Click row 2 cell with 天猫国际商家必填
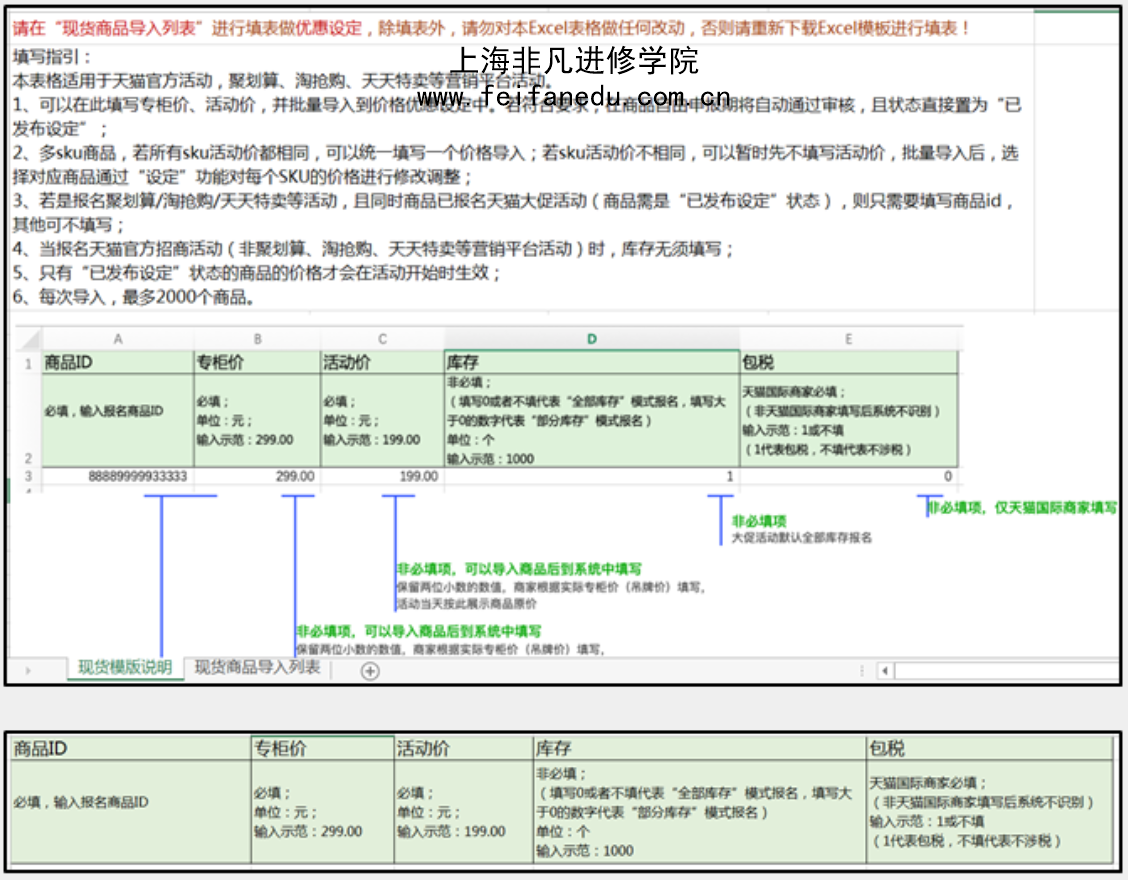The width and height of the screenshot is (1128, 880). point(849,420)
